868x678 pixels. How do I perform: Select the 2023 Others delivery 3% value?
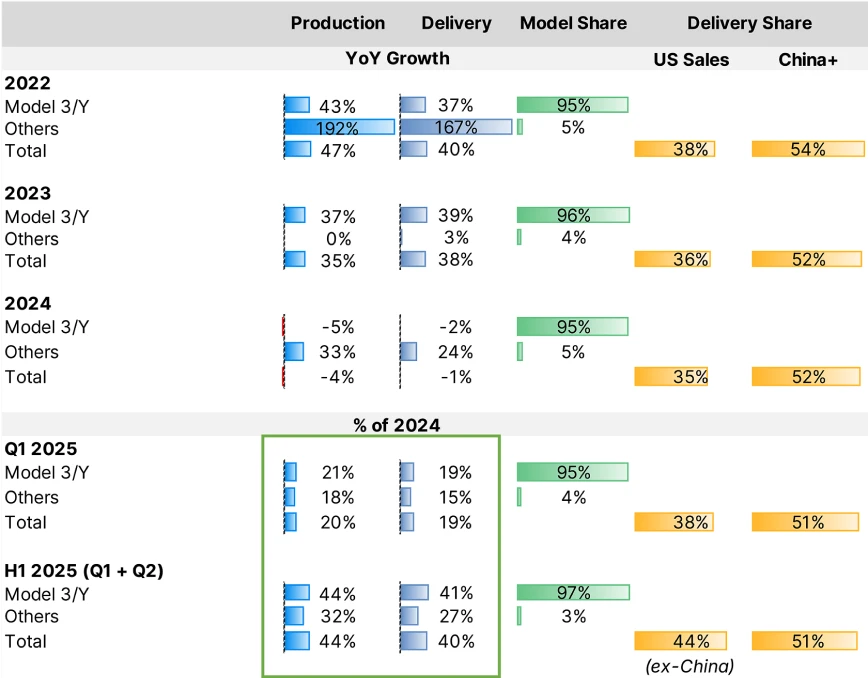tap(455, 238)
